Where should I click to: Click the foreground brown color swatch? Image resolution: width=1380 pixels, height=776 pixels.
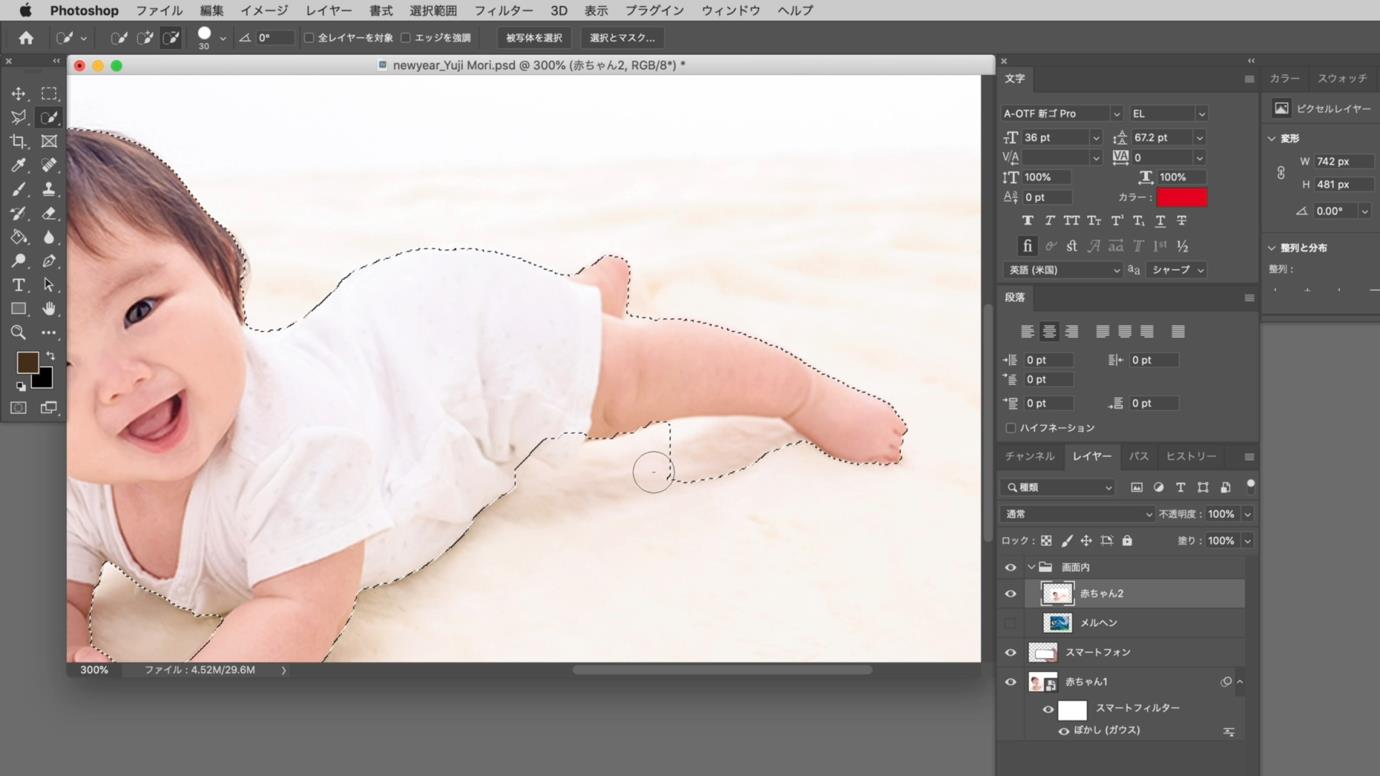pos(27,362)
